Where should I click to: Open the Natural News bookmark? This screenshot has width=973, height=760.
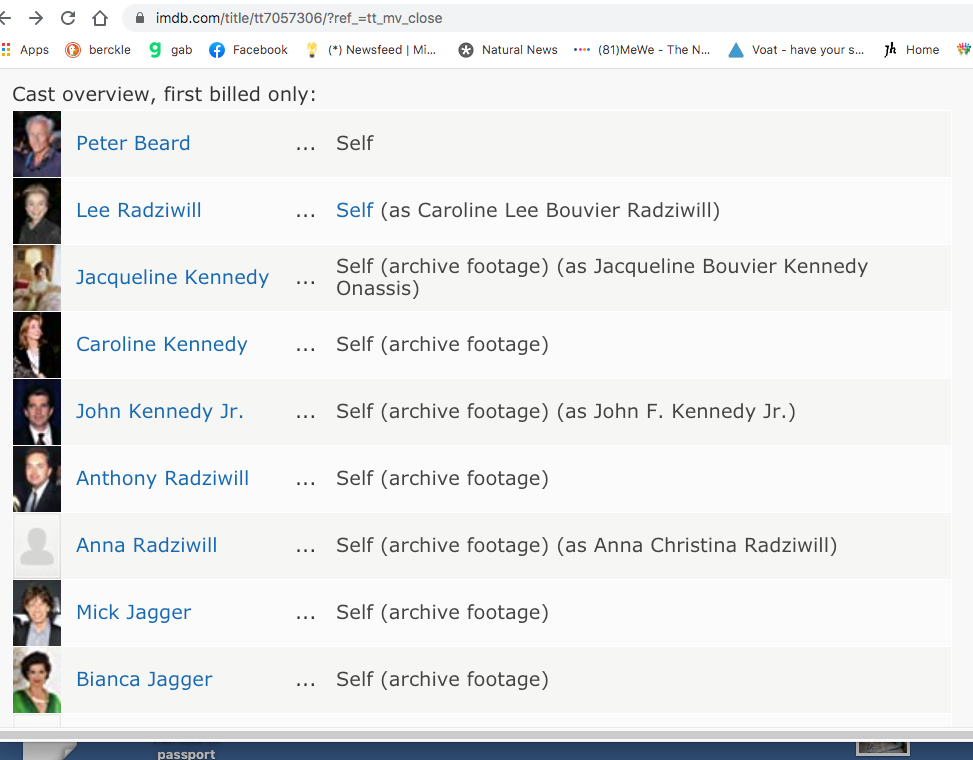tap(508, 50)
